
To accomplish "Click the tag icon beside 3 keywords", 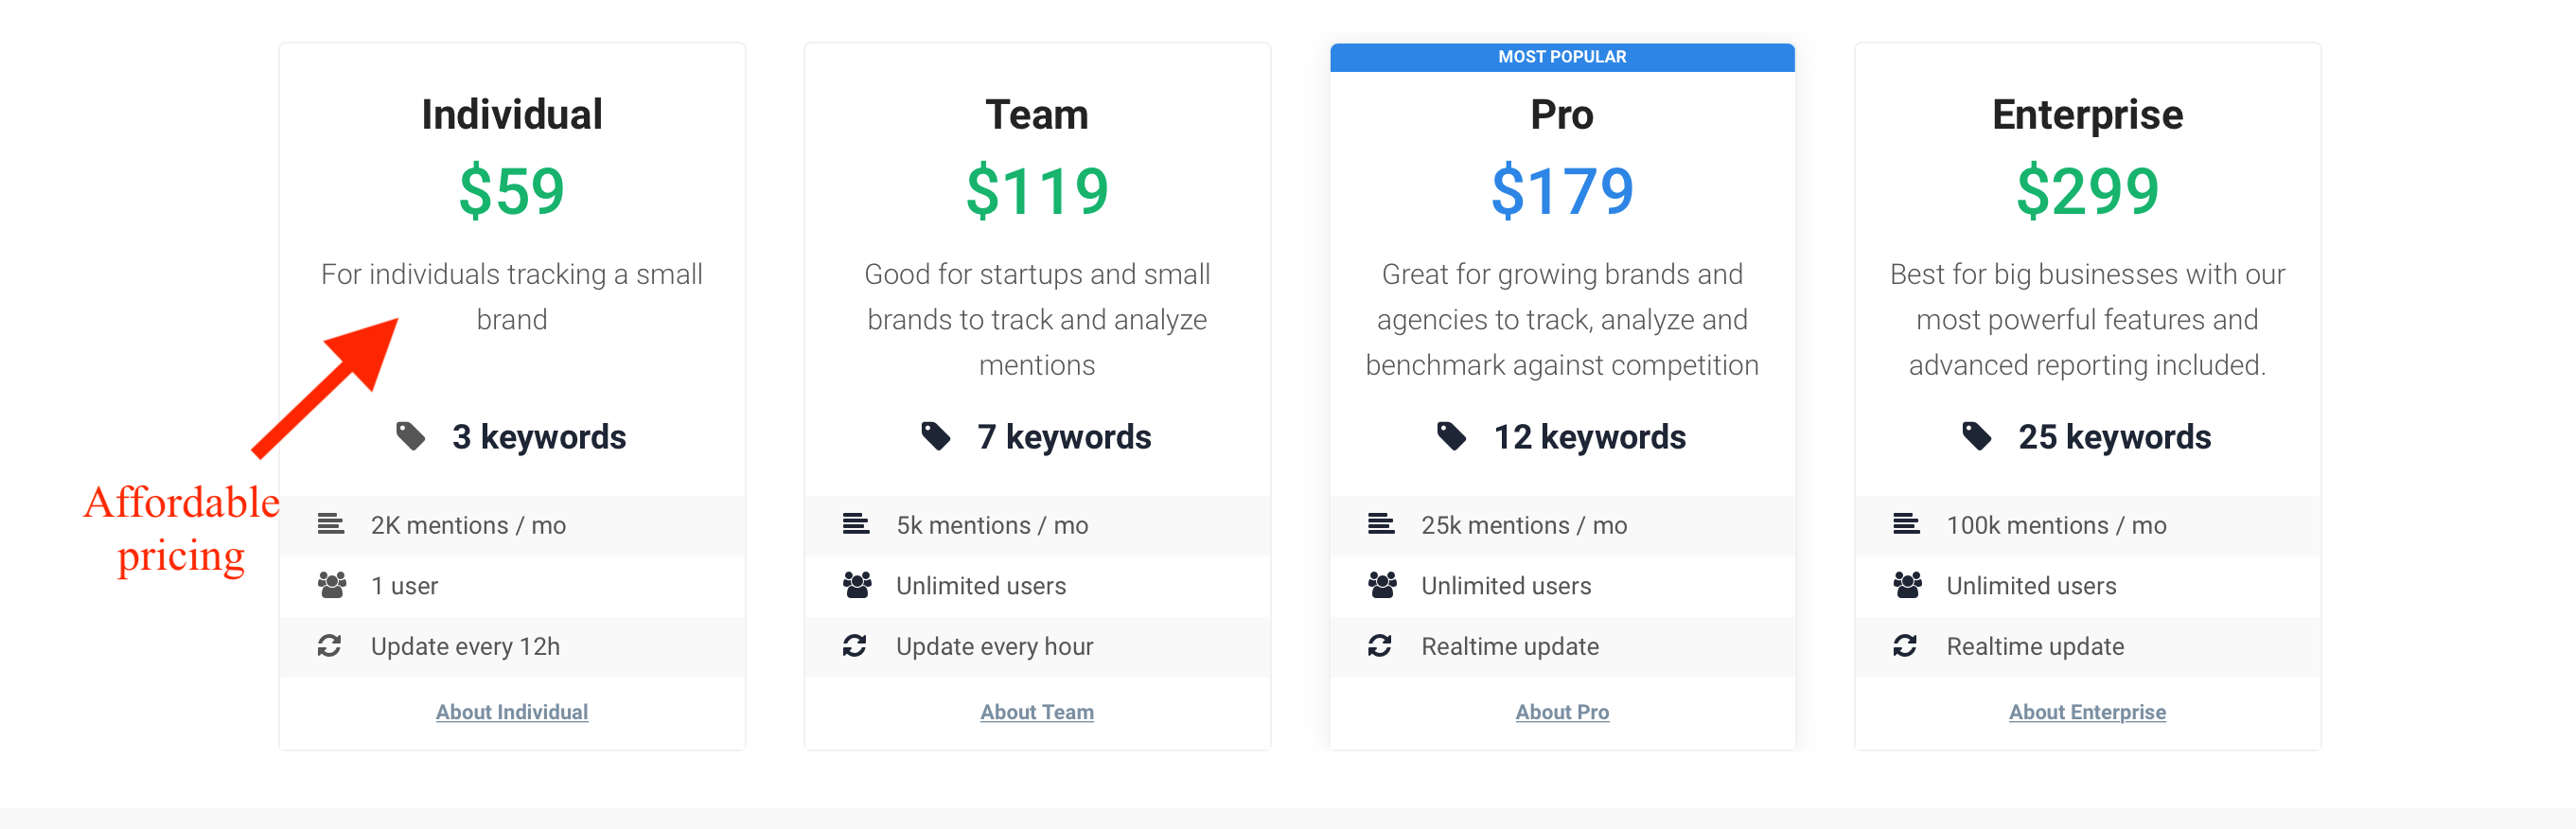I will pos(410,436).
